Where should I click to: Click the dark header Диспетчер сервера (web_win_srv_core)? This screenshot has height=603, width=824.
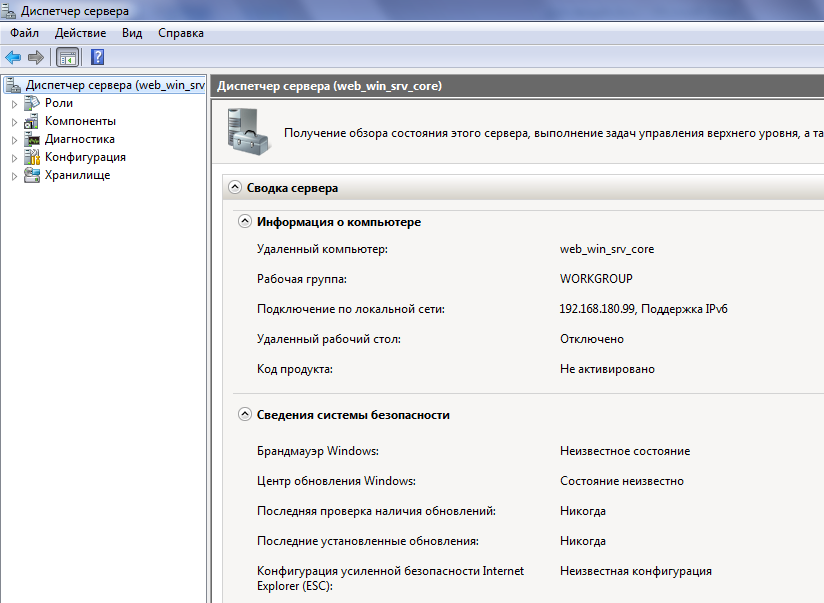pos(329,86)
